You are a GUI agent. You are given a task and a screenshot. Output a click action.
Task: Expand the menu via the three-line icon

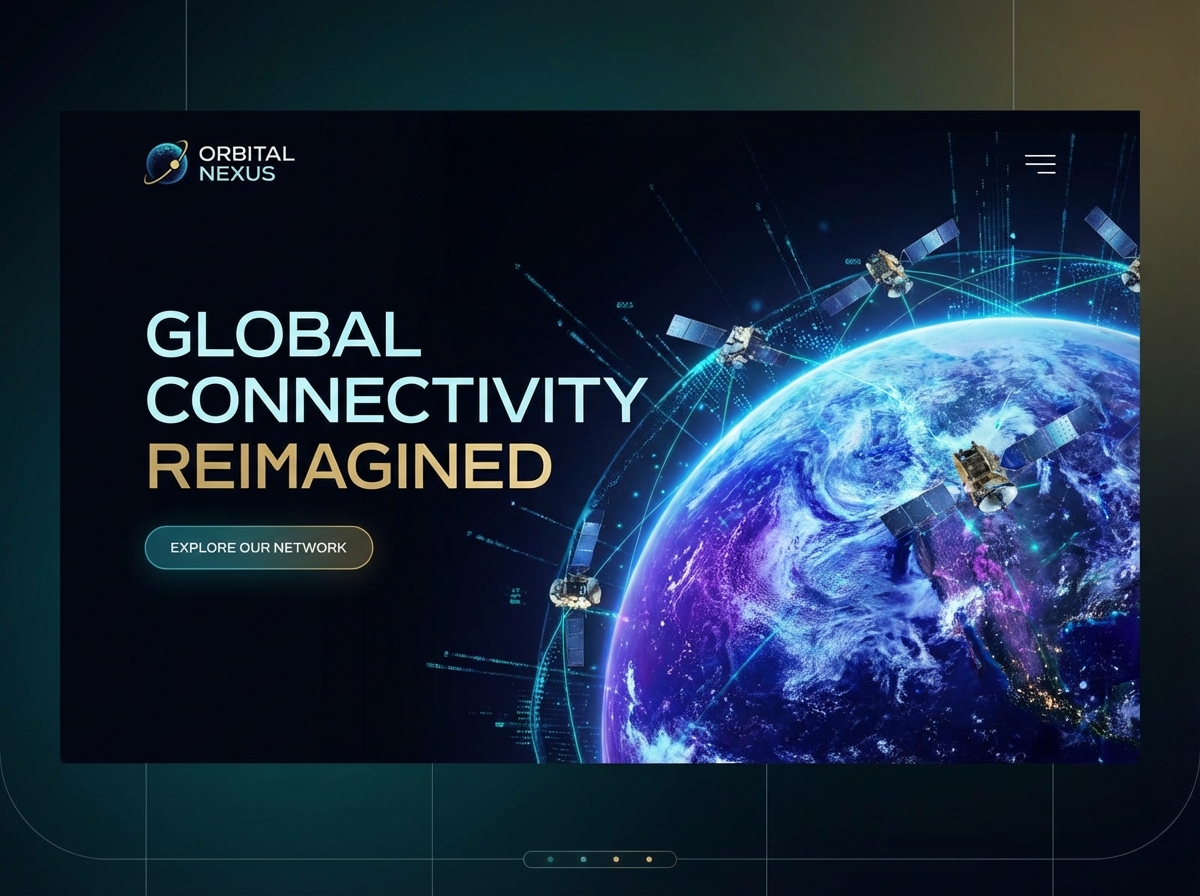pos(1042,163)
